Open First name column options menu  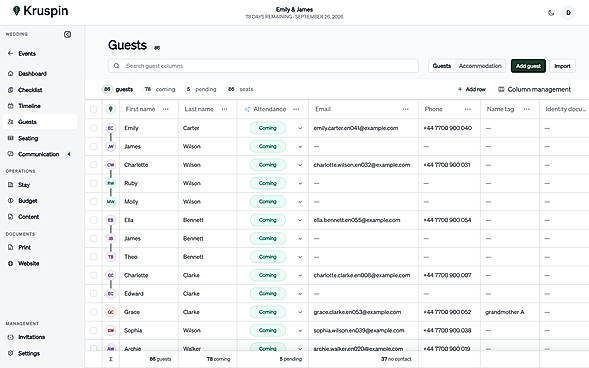(166, 109)
